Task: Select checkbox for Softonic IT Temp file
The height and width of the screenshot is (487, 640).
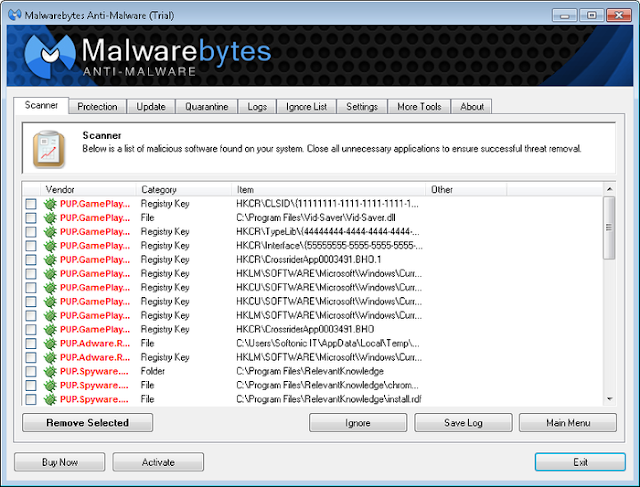Action: [x=31, y=343]
